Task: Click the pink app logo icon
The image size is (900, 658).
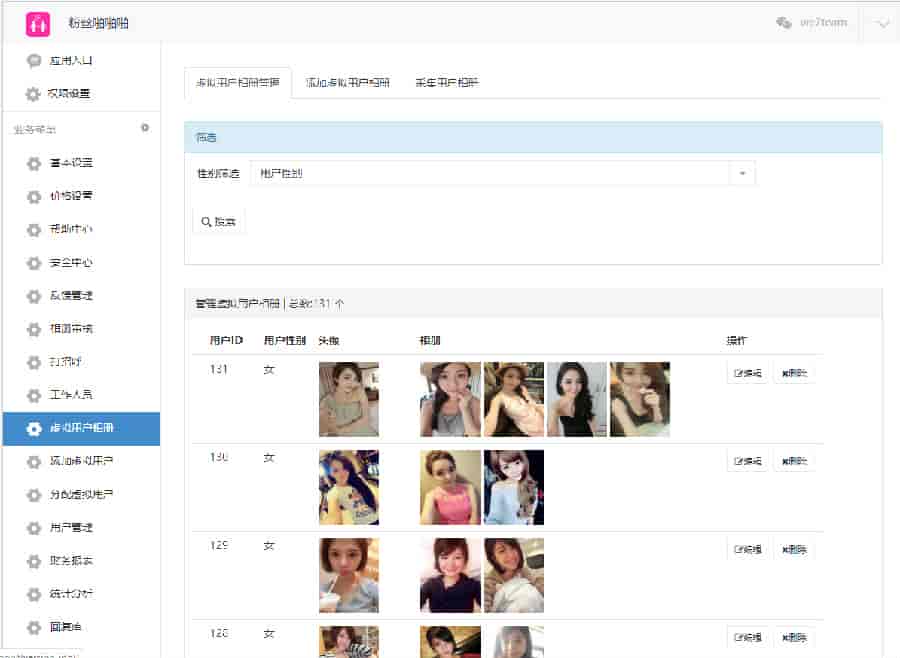Action: point(37,22)
